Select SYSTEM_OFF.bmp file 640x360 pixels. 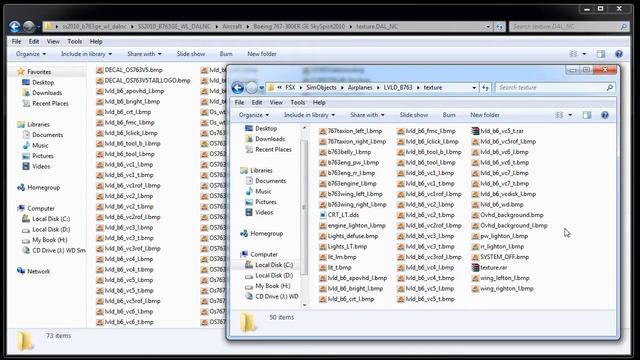(x=500, y=257)
